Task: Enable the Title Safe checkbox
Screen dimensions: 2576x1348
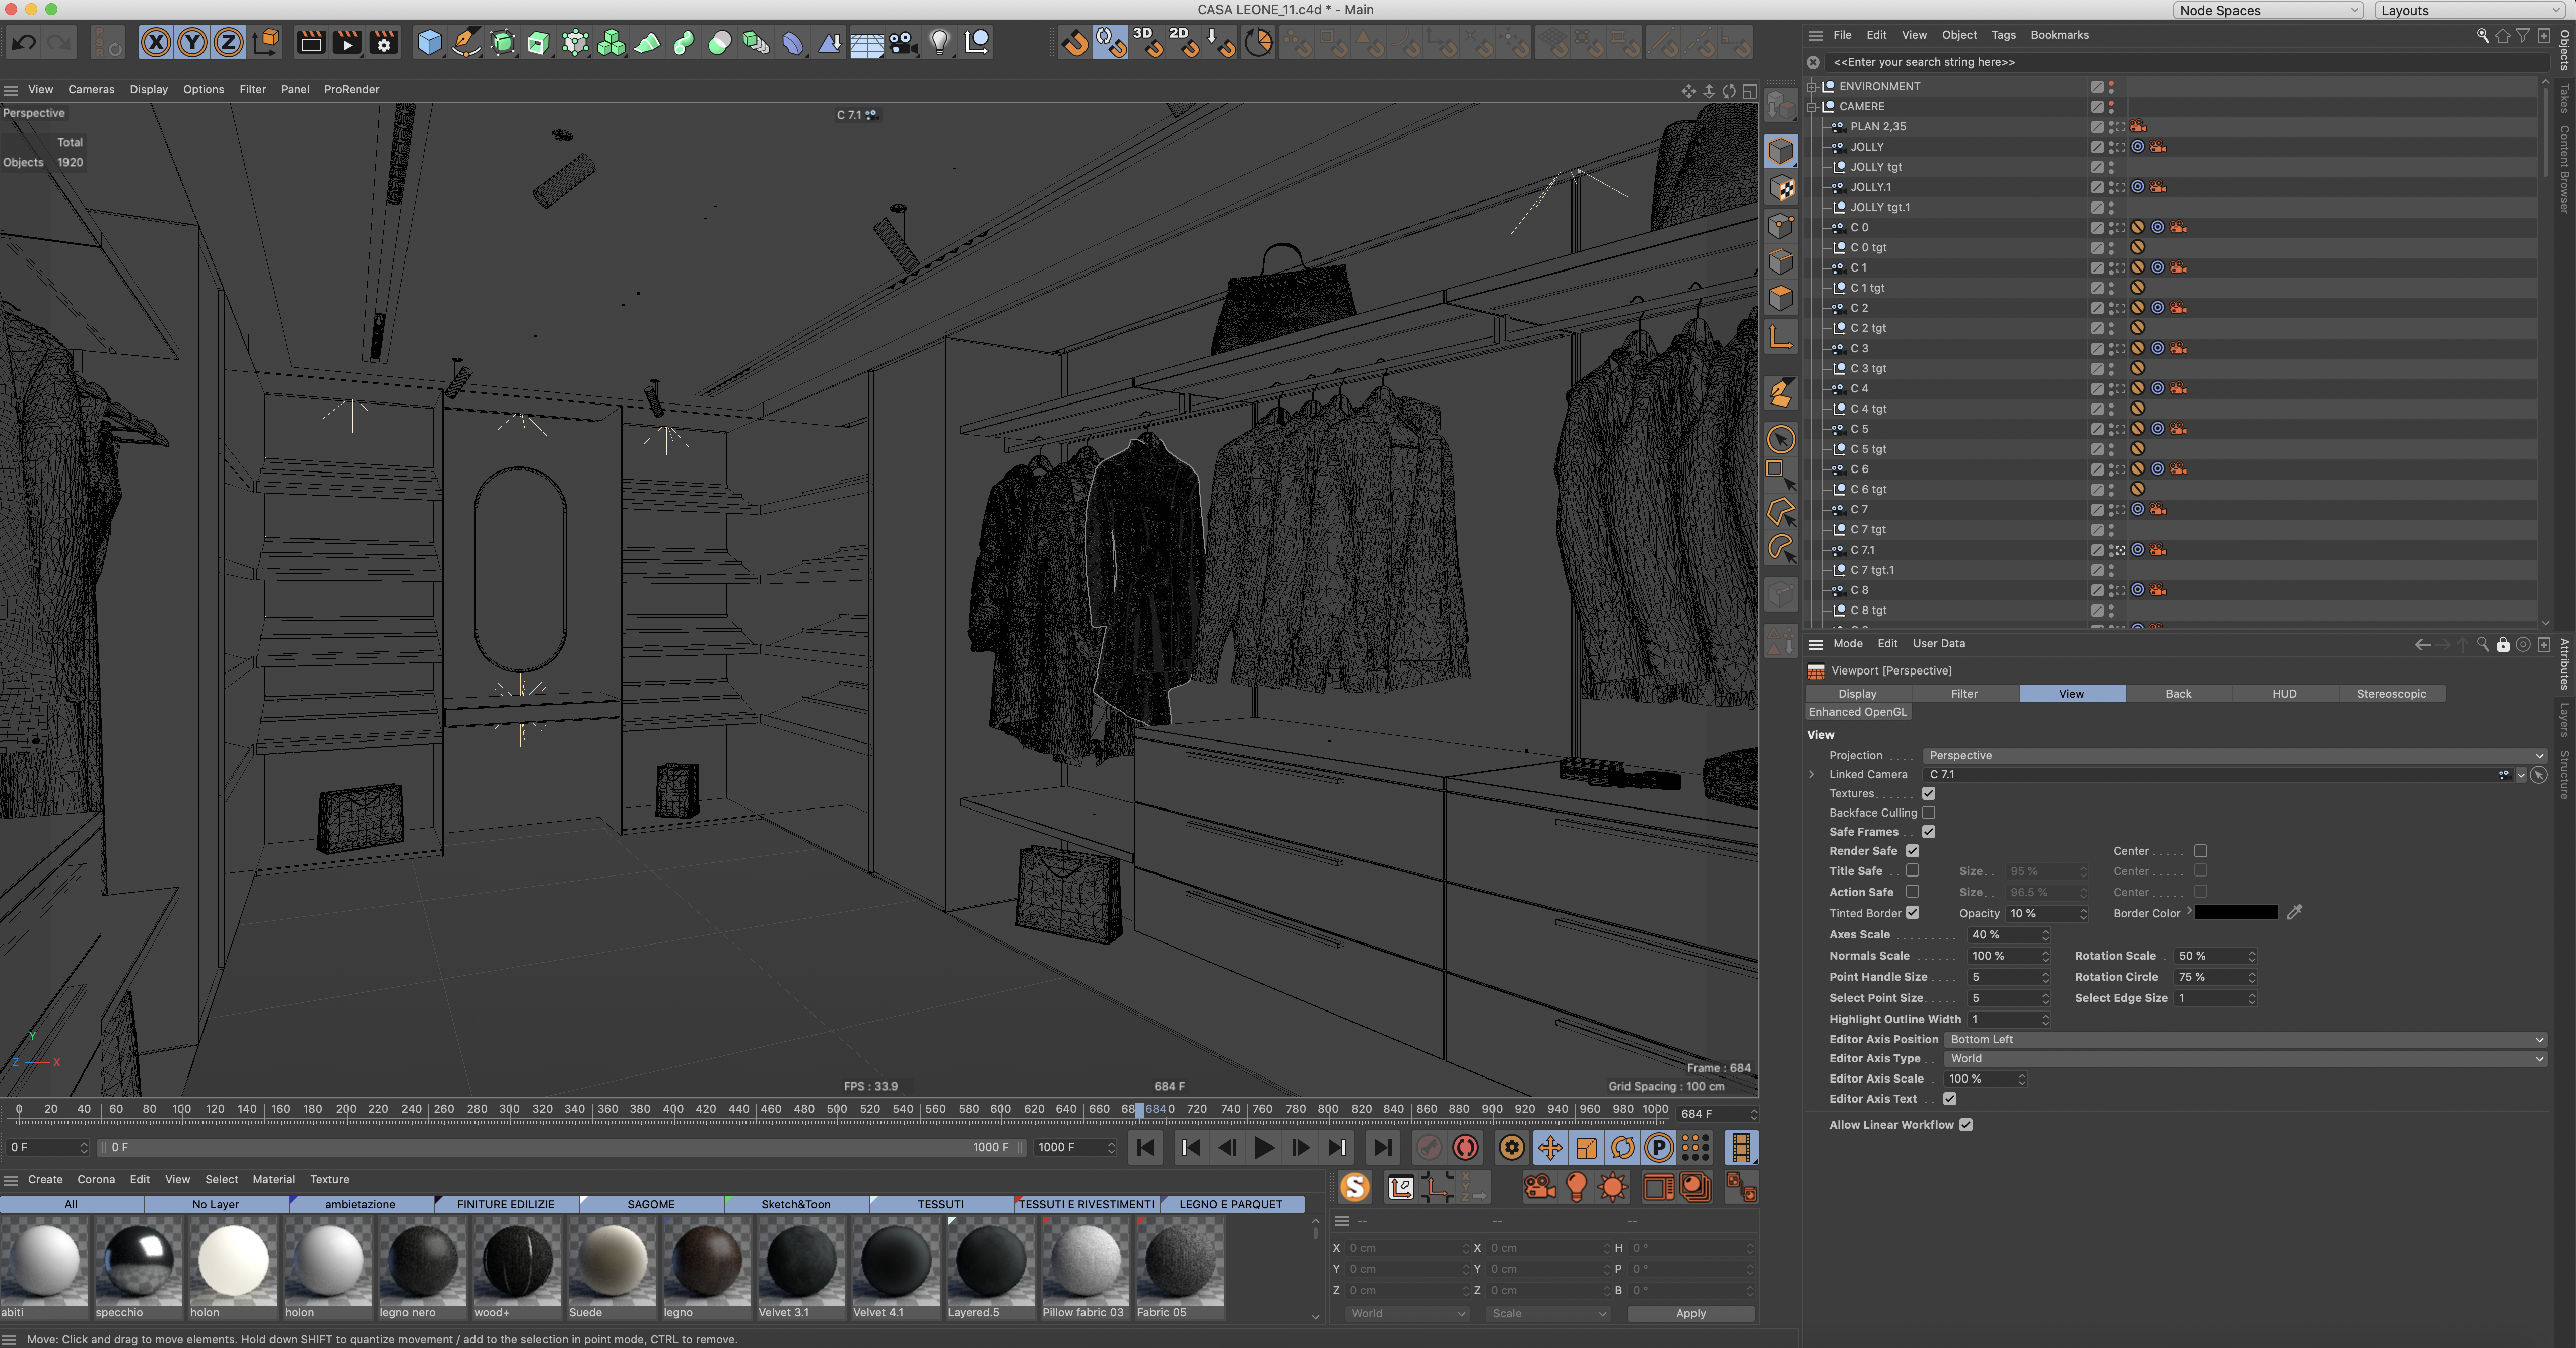Action: coord(1912,871)
